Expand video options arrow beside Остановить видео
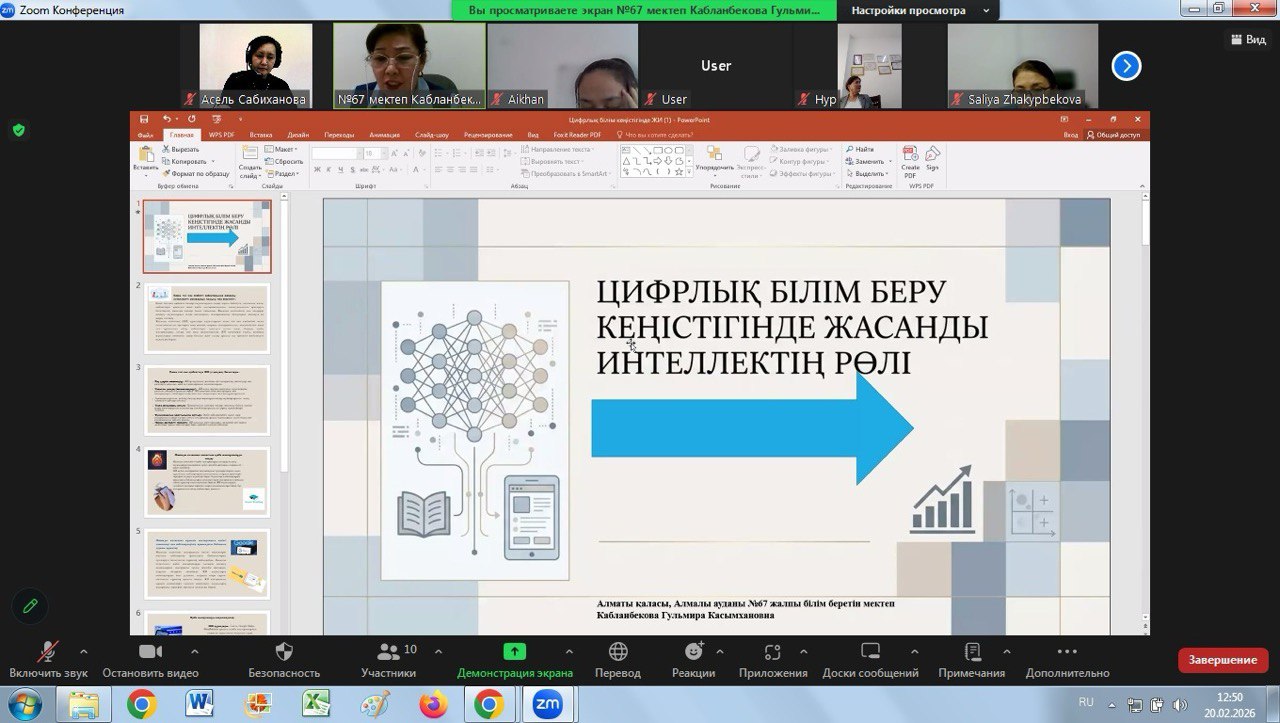The height and width of the screenshot is (723, 1280). [194, 652]
